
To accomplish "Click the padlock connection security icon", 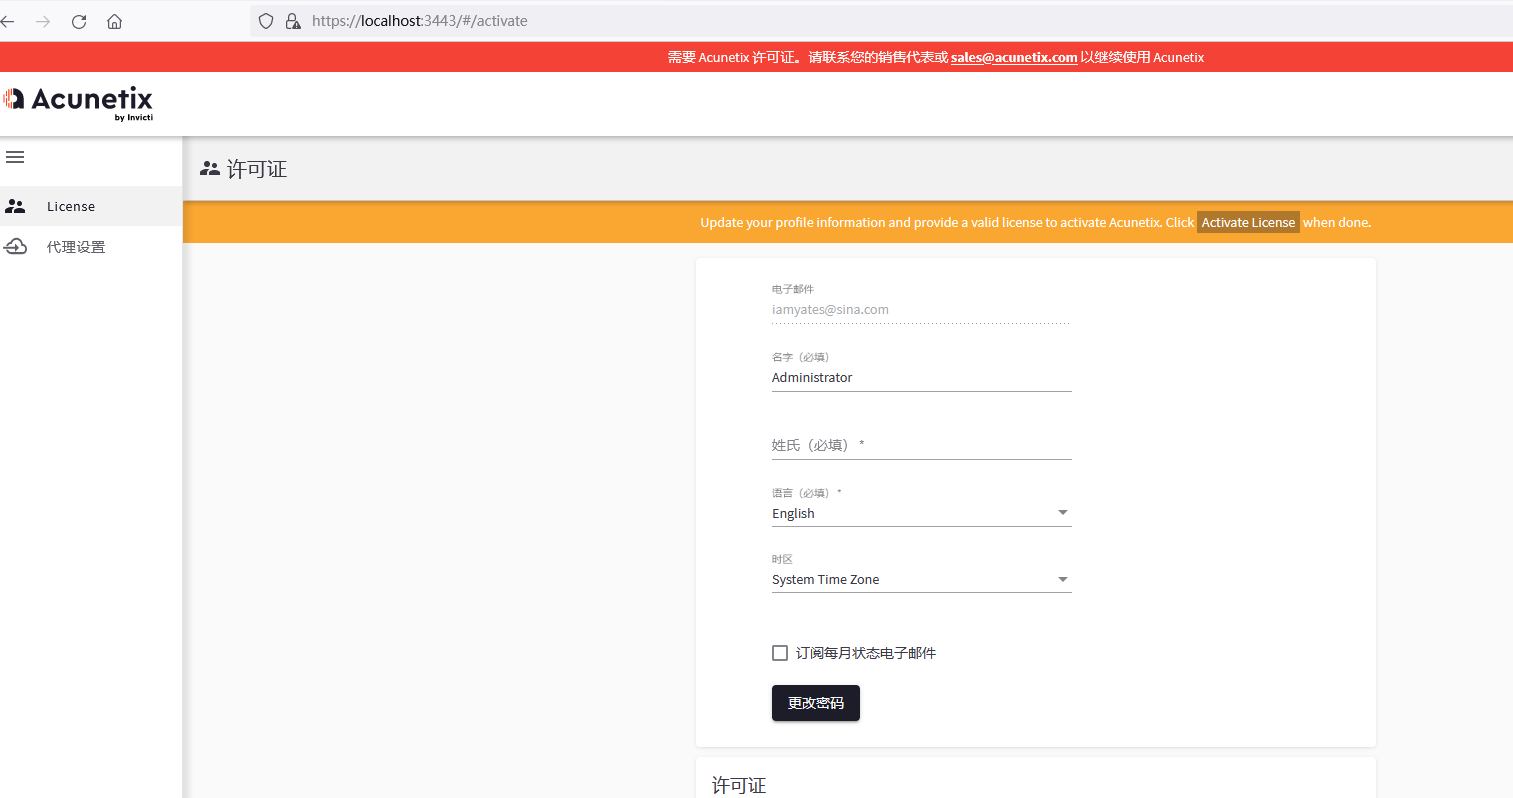I will click(293, 21).
